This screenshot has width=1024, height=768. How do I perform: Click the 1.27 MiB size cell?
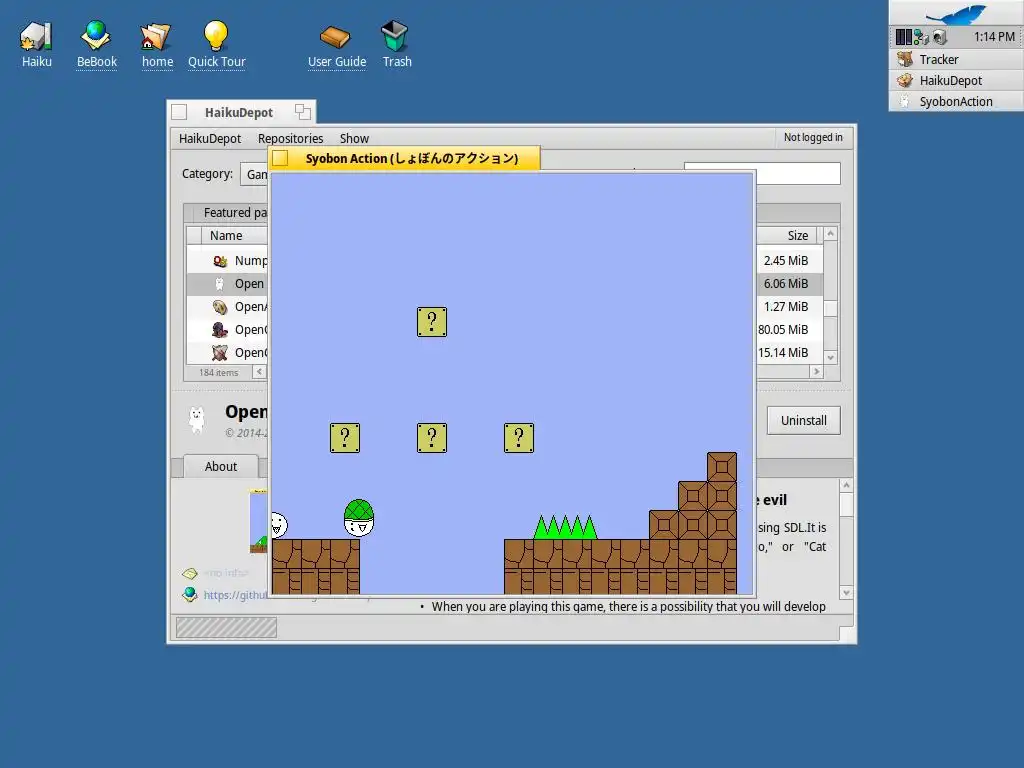coord(786,306)
